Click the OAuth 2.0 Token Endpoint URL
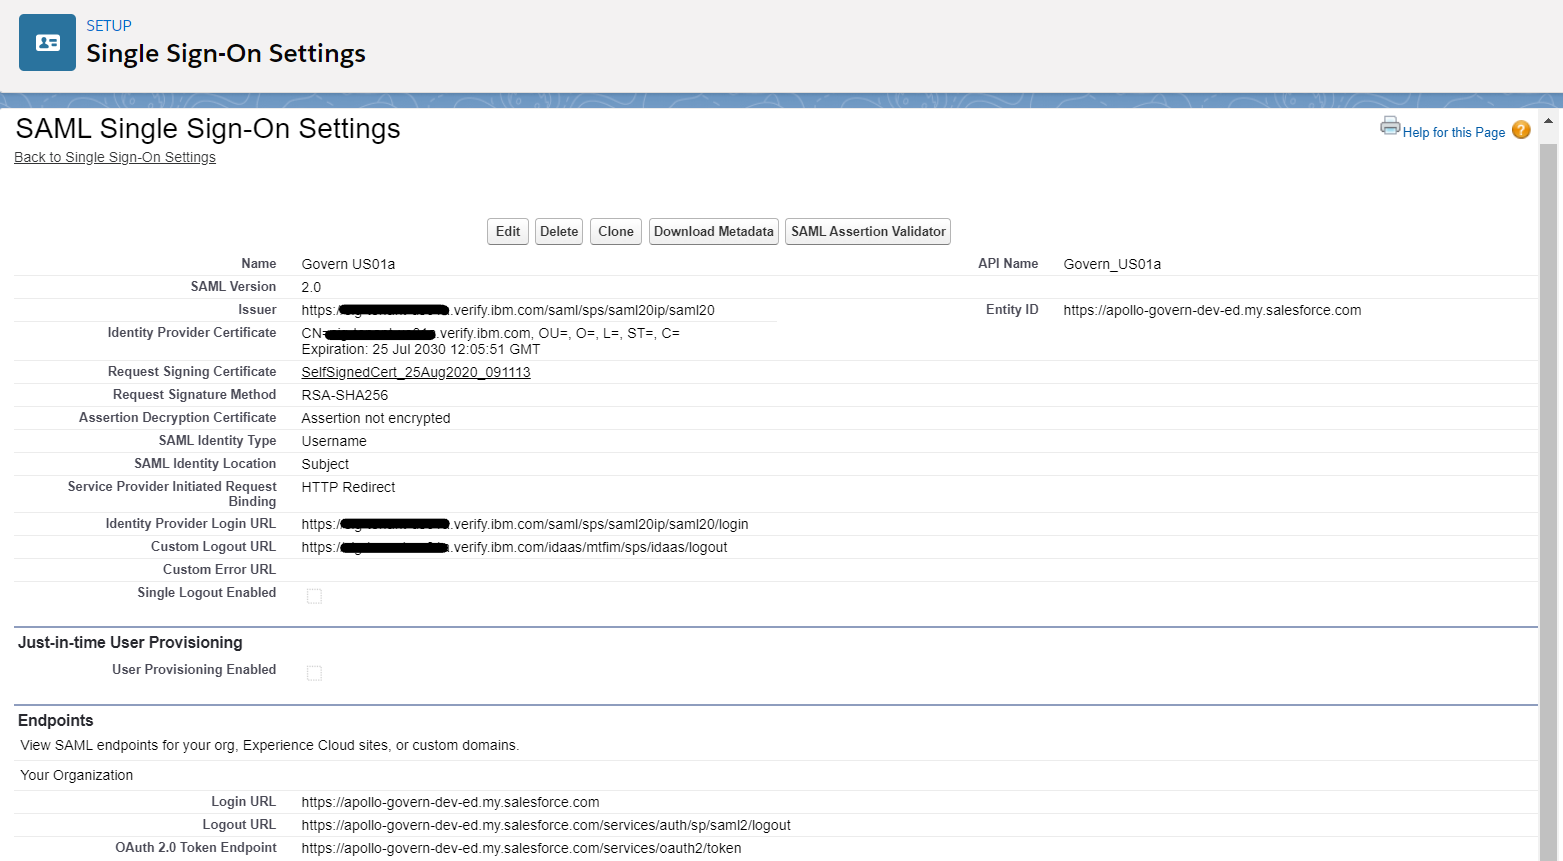1563x861 pixels. (x=521, y=848)
